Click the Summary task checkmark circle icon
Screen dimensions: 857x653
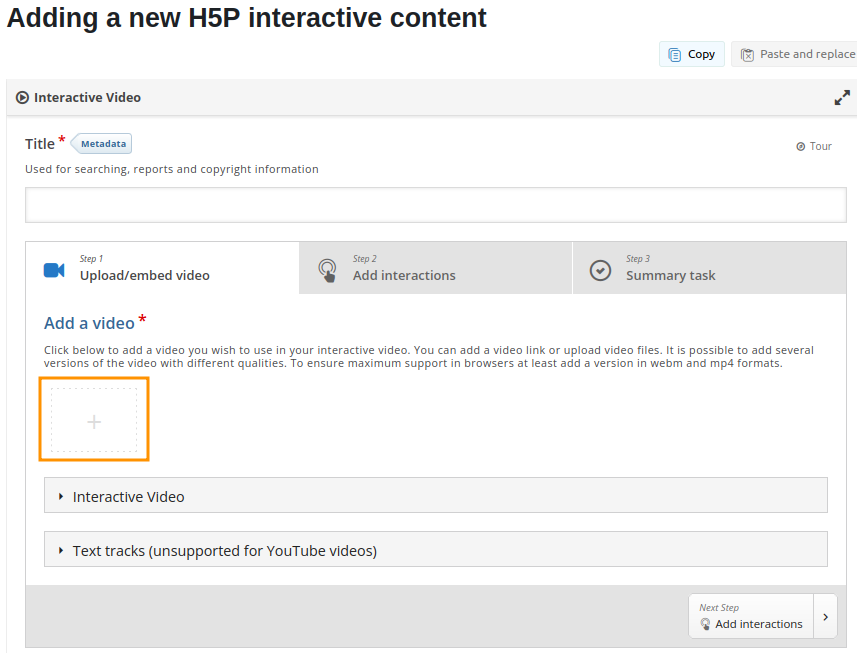(x=600, y=270)
